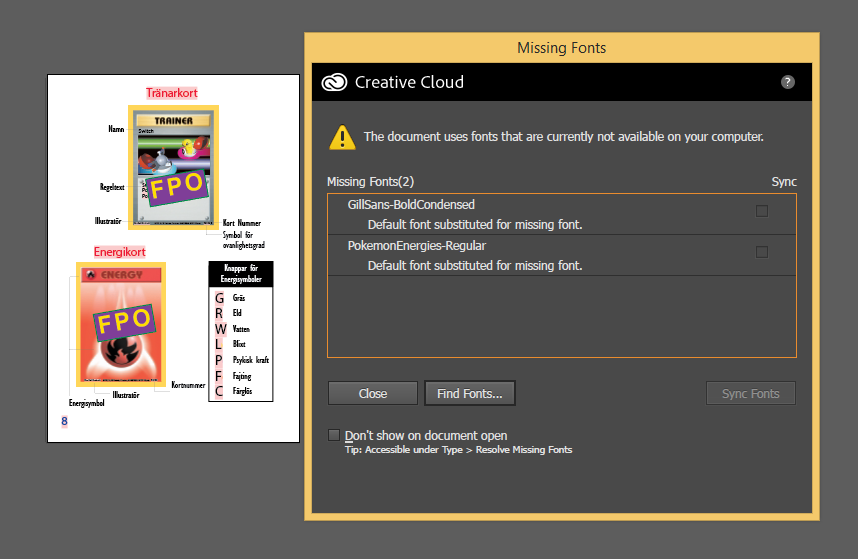Click the Knappar för Energisymboler header
This screenshot has width=858, height=559.
tap(241, 273)
